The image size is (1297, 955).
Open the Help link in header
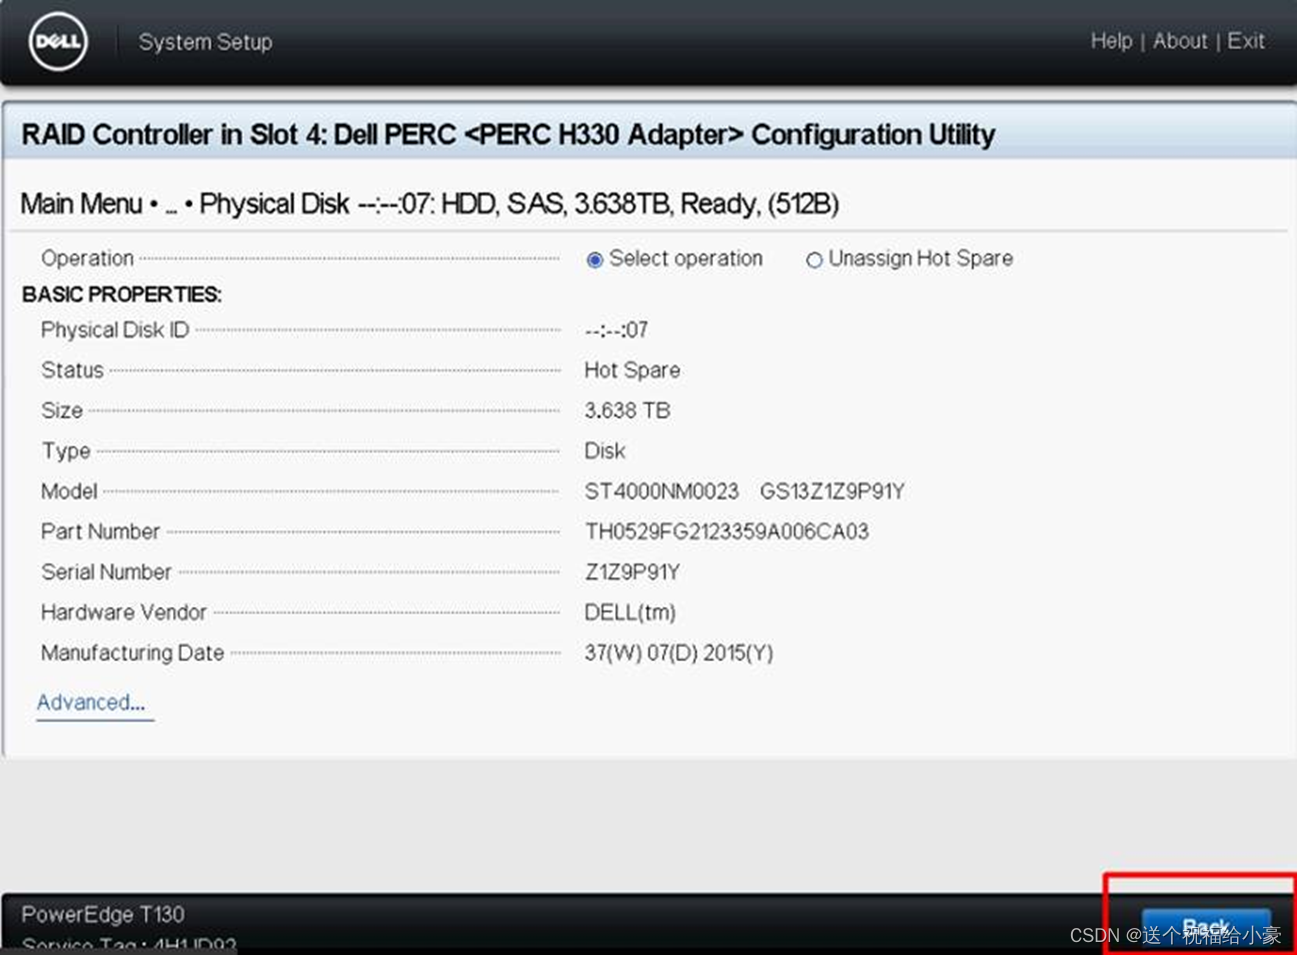[x=1111, y=41]
